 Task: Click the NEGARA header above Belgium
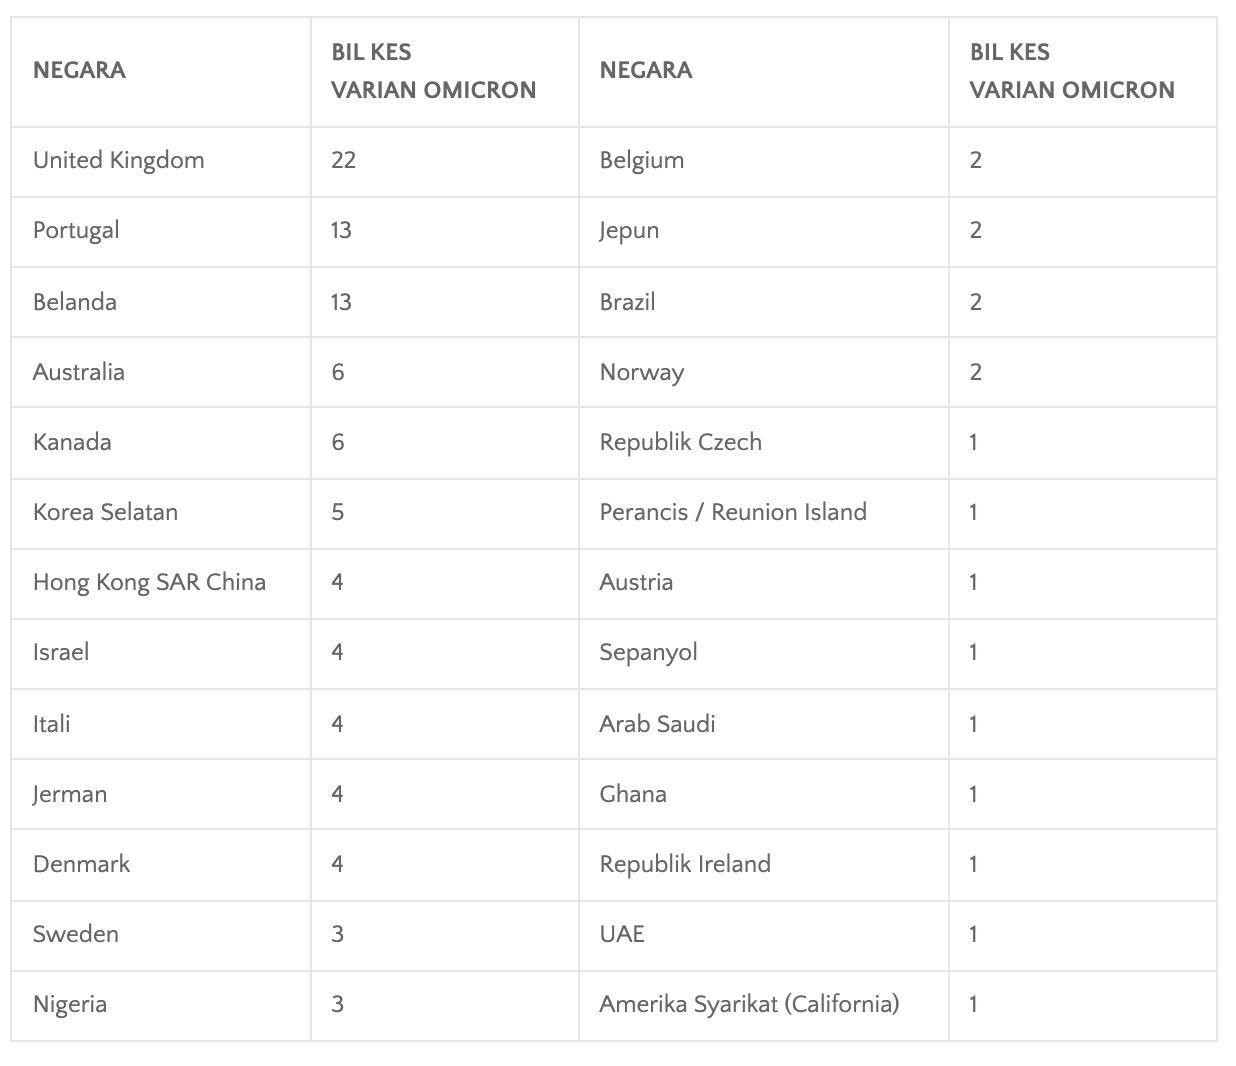646,70
